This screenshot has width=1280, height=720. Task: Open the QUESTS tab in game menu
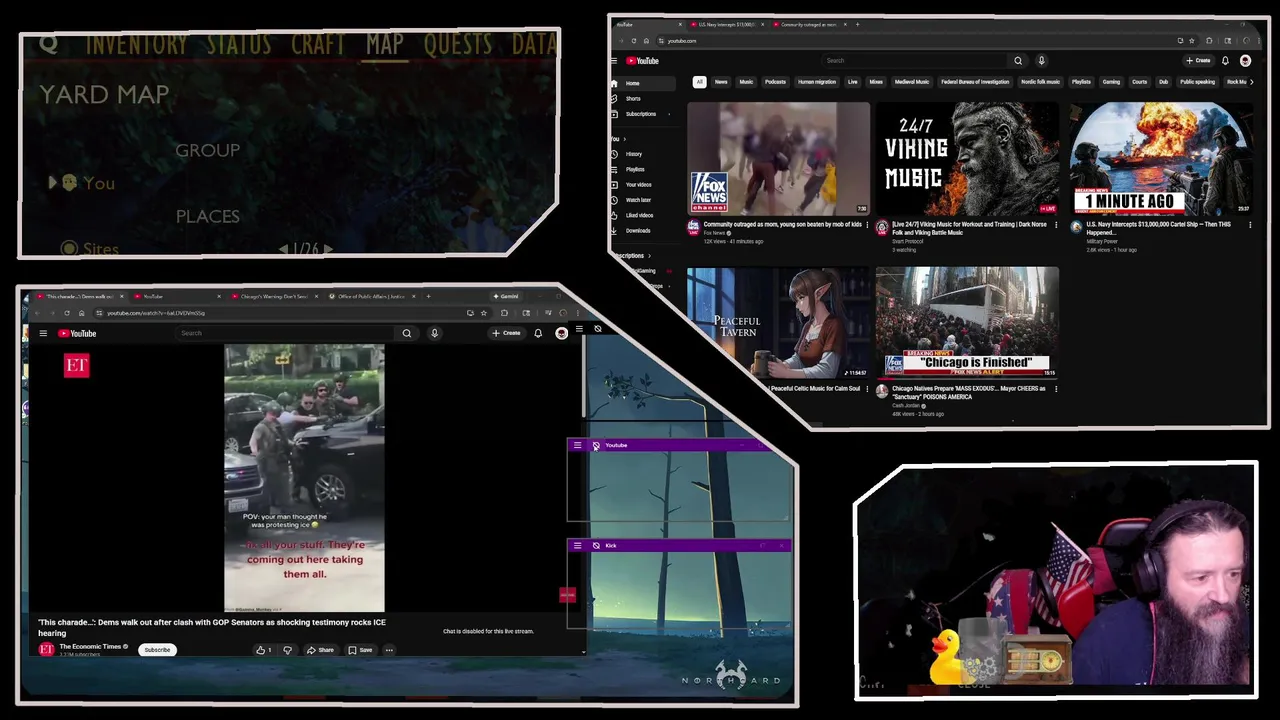(x=458, y=44)
